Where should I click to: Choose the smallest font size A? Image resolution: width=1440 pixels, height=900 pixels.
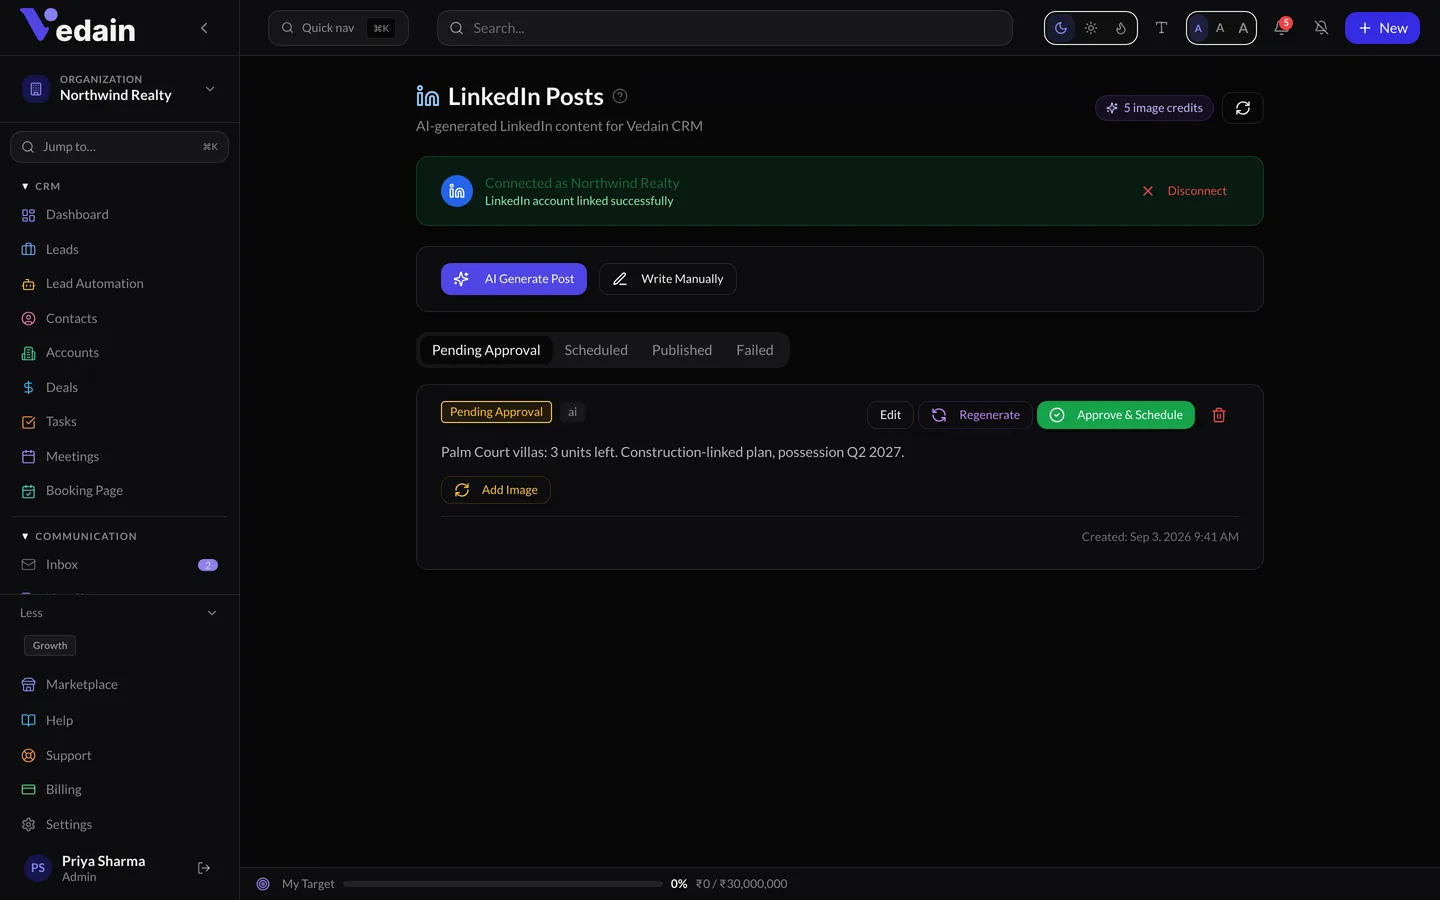[1198, 28]
